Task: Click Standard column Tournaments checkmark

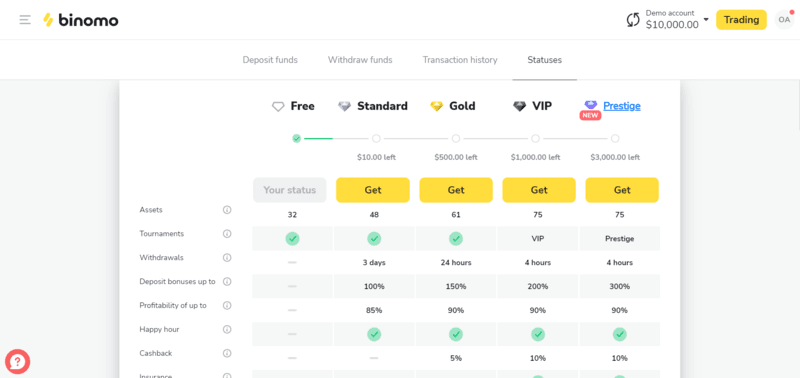Action: 374,238
